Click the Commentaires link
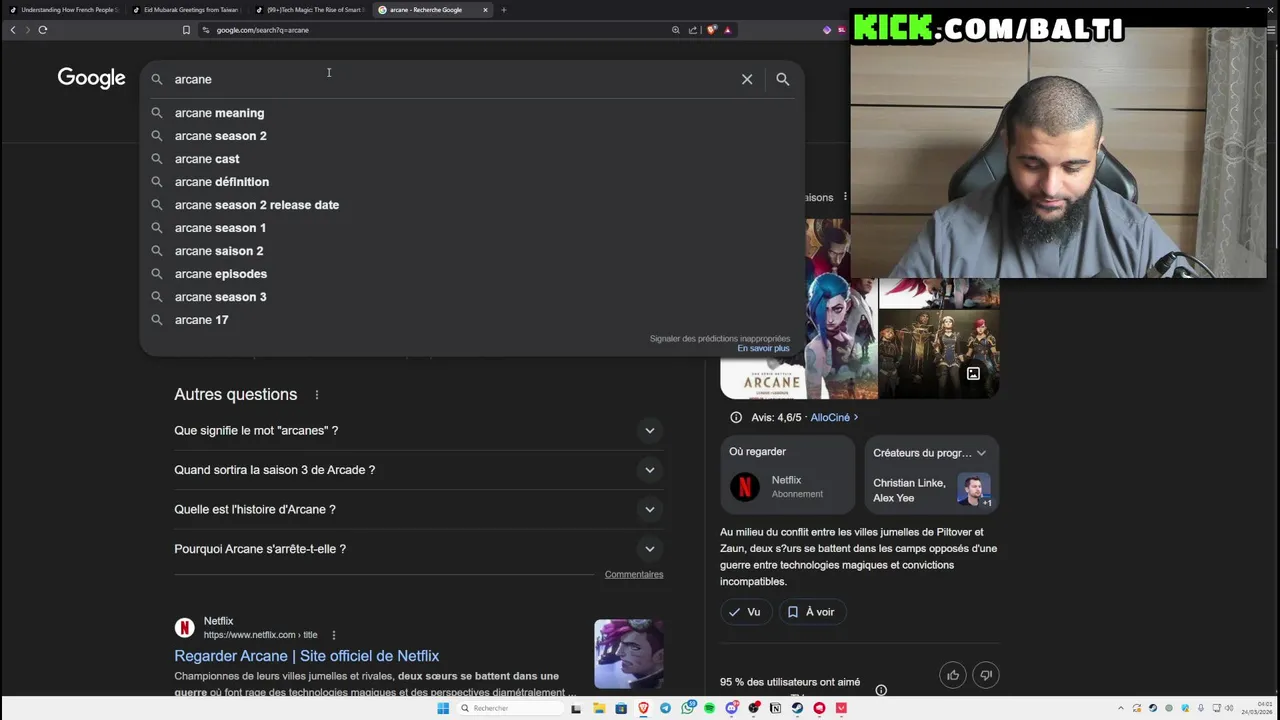1280x720 pixels. (x=634, y=574)
